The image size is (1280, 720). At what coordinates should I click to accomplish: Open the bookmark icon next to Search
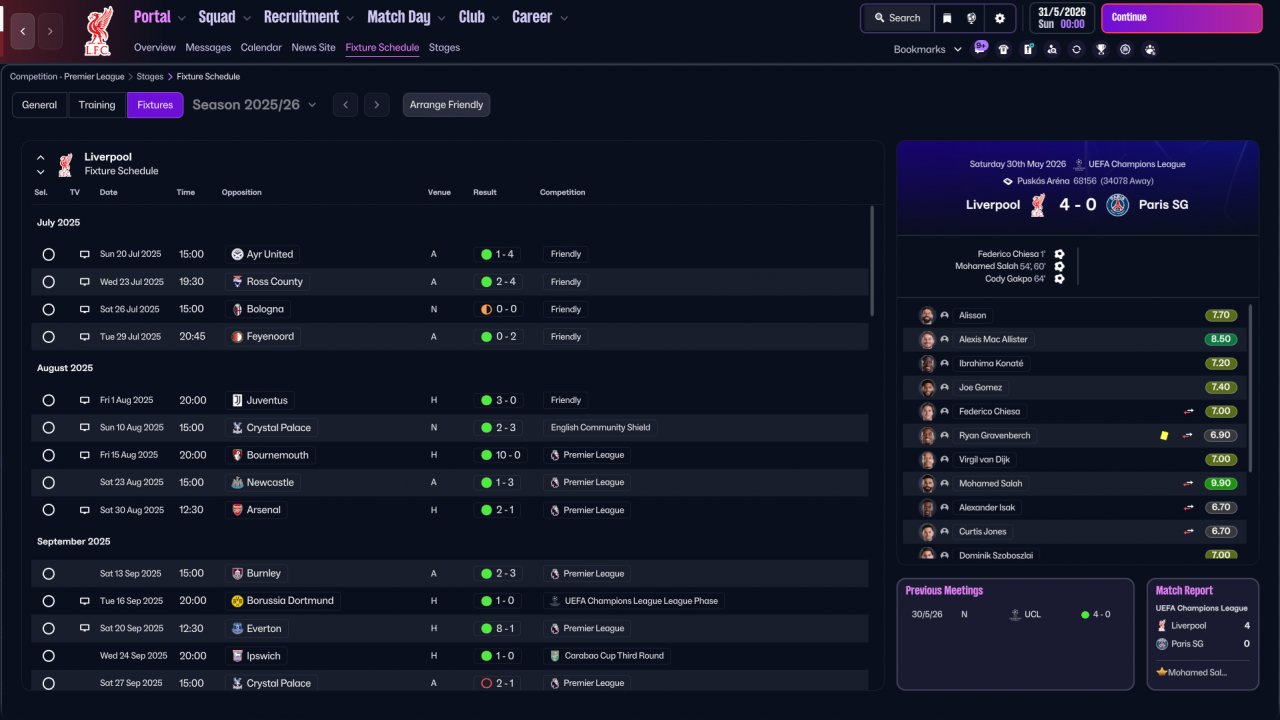tap(947, 18)
